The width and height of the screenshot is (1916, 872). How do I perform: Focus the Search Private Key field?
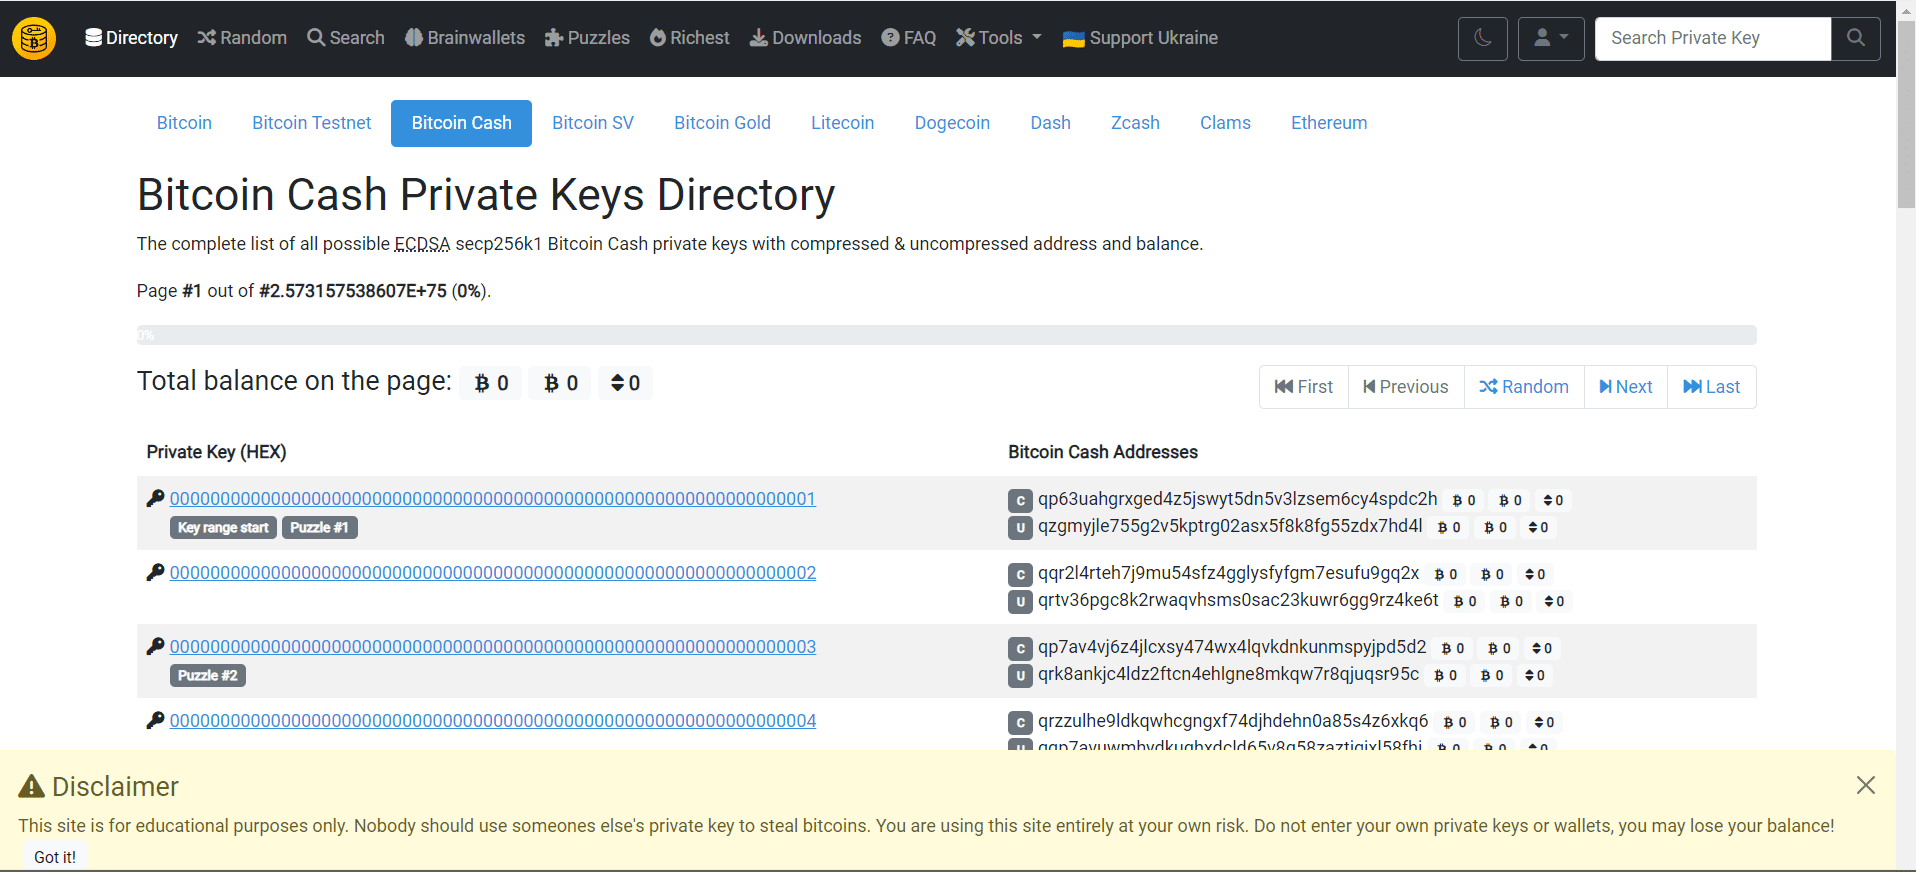1713,39
